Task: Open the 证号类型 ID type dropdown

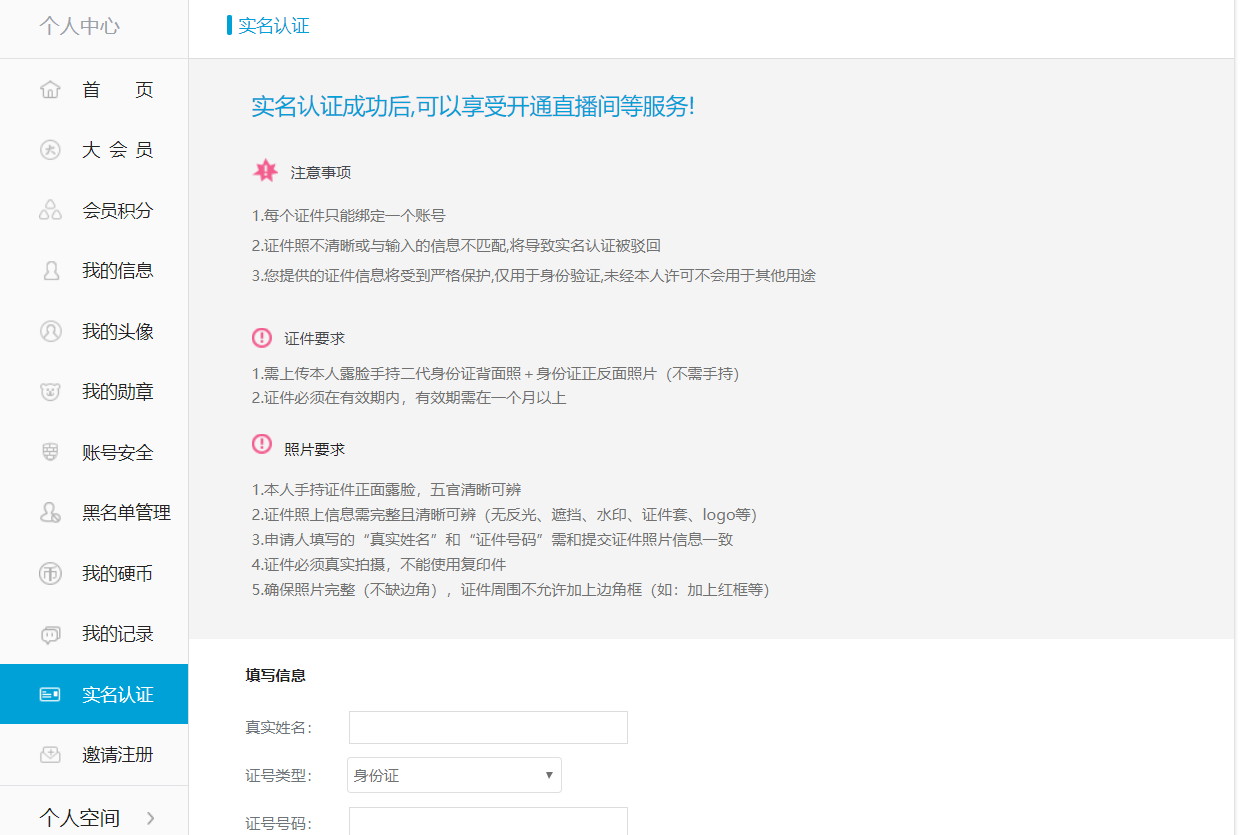Action: pos(454,775)
